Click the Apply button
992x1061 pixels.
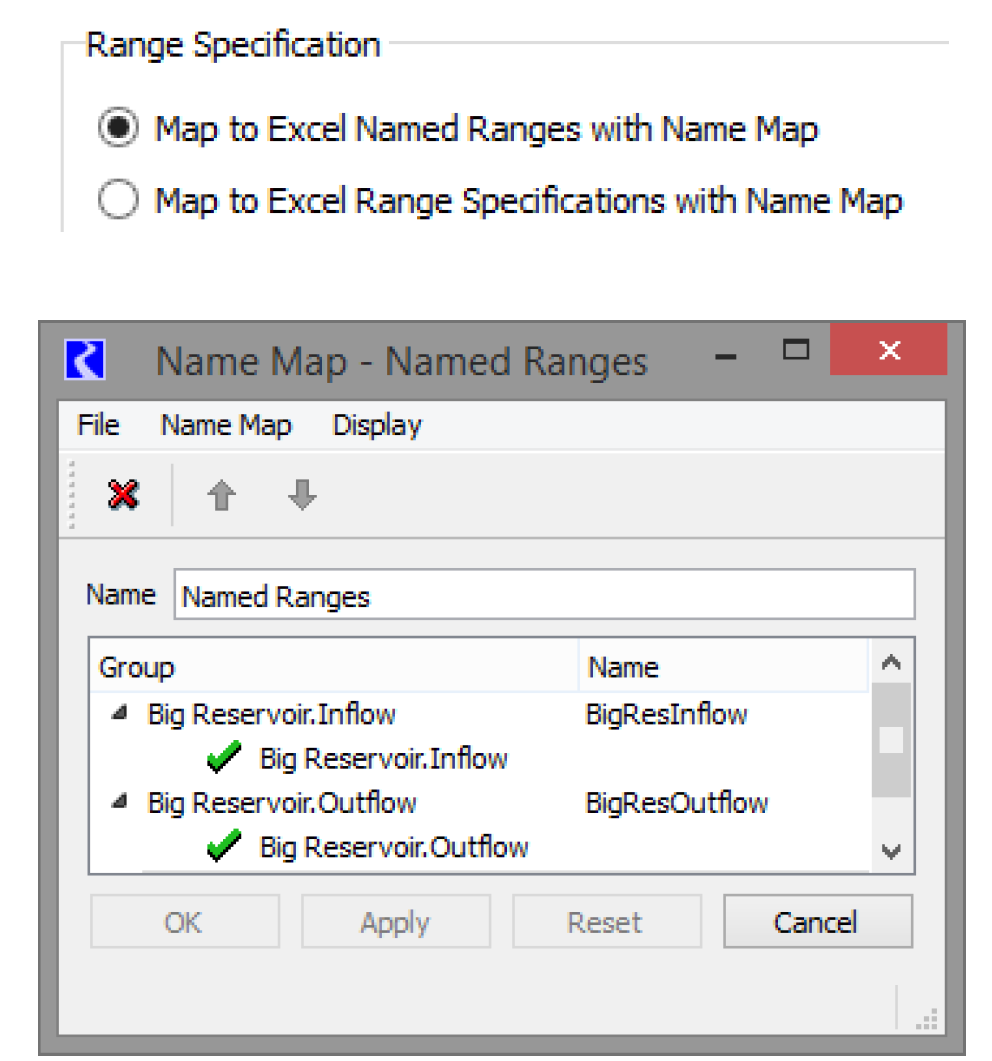[395, 922]
